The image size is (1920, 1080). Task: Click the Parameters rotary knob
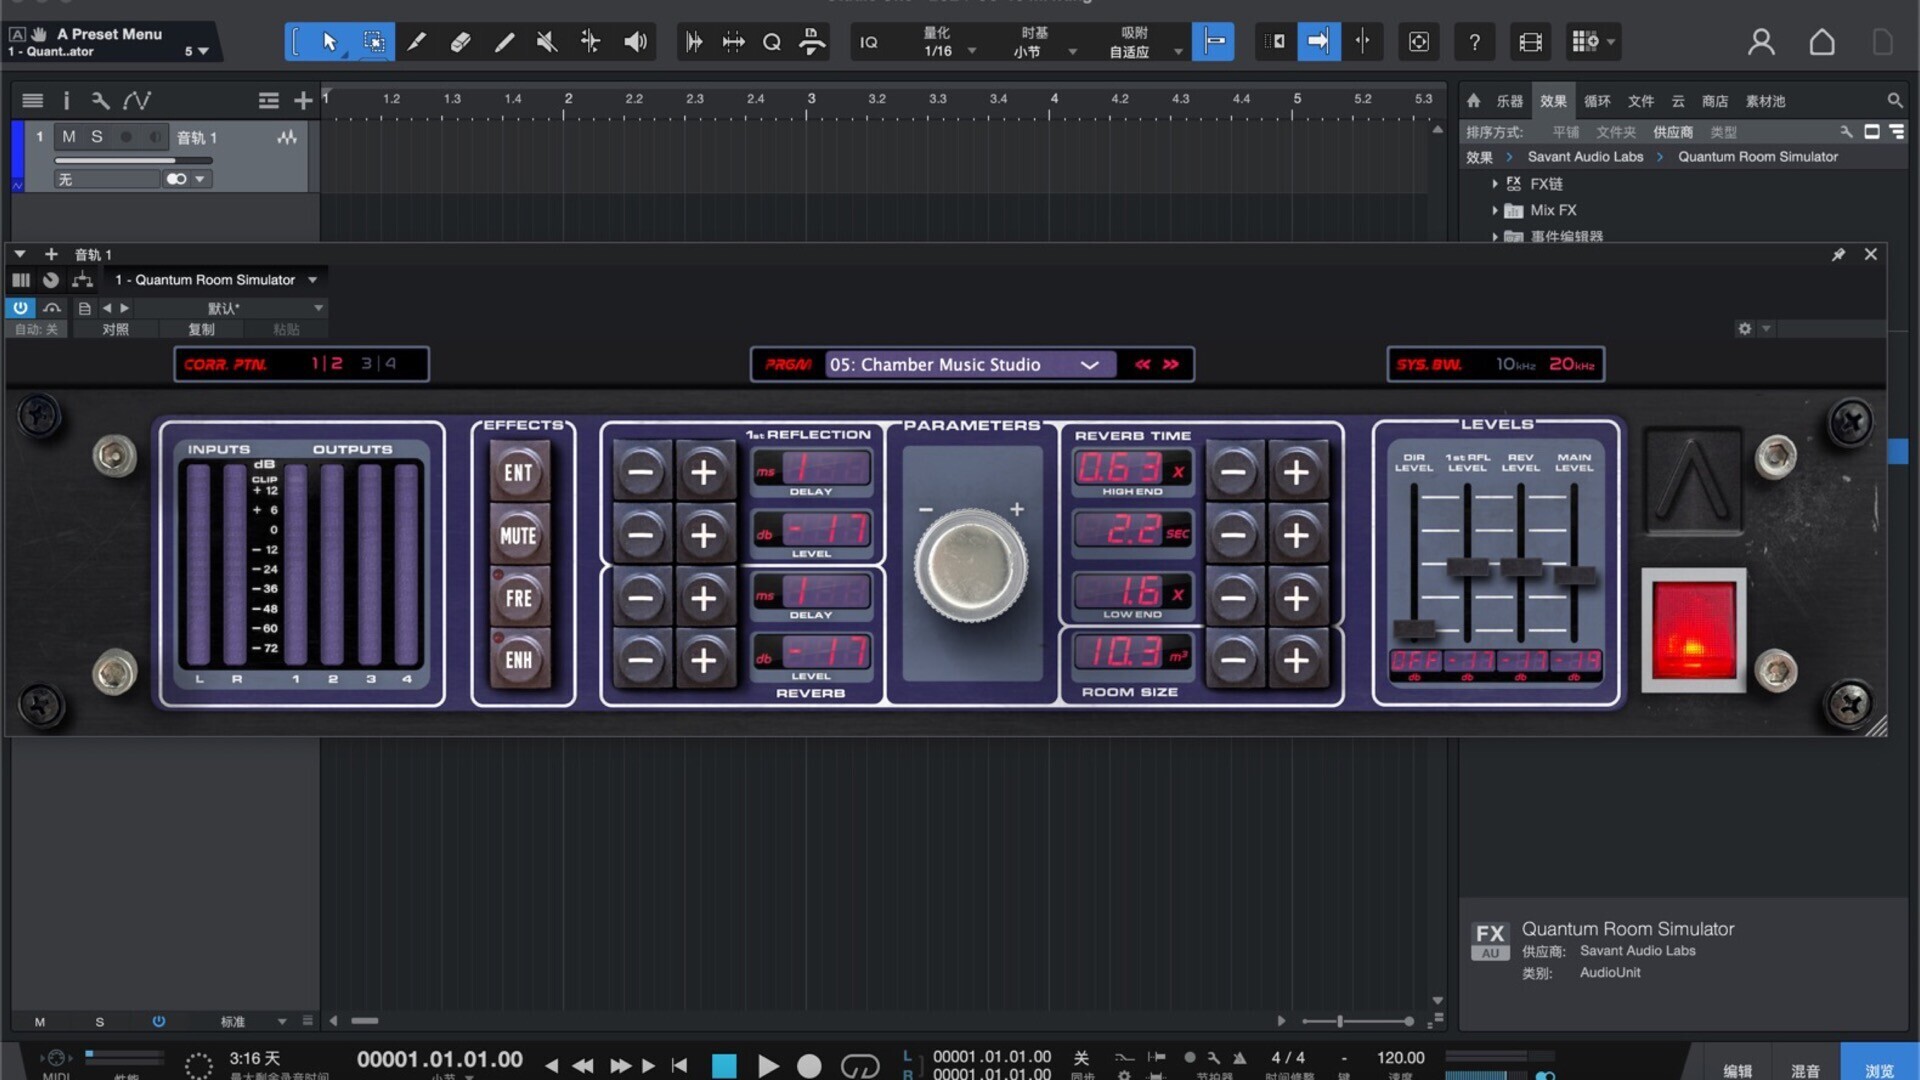click(x=971, y=564)
